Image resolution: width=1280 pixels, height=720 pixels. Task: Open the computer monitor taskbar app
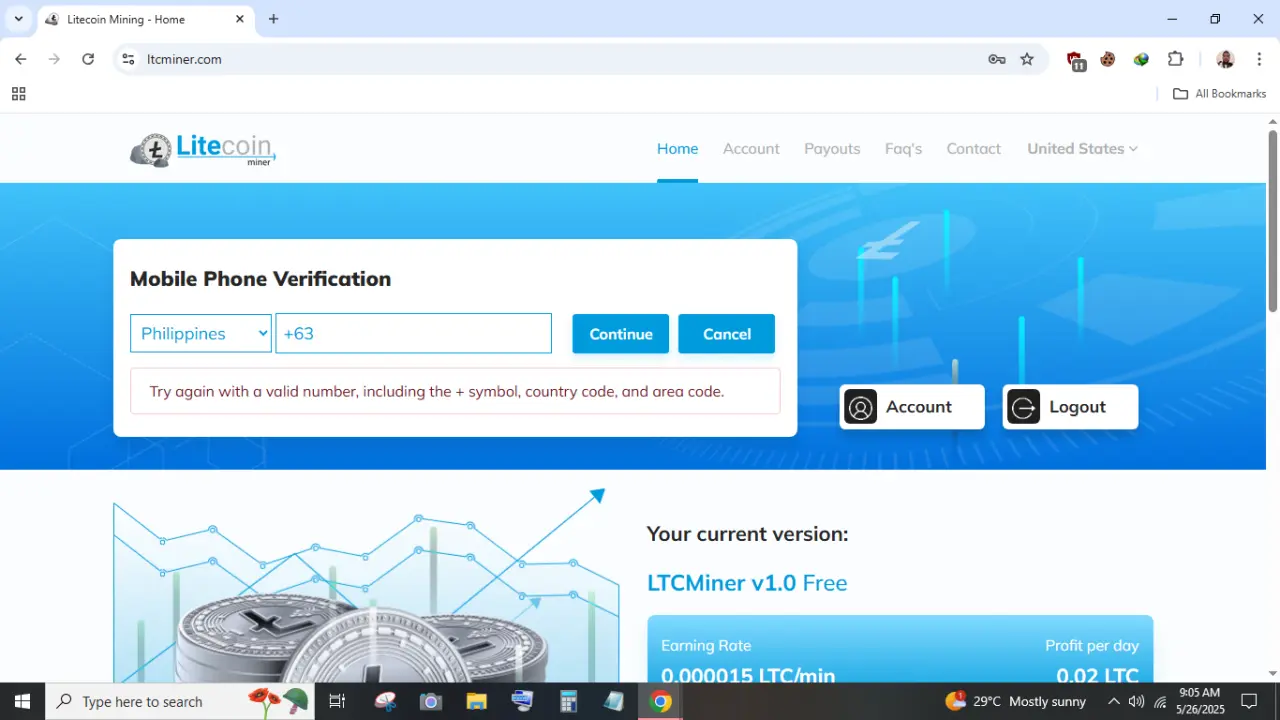(x=522, y=701)
